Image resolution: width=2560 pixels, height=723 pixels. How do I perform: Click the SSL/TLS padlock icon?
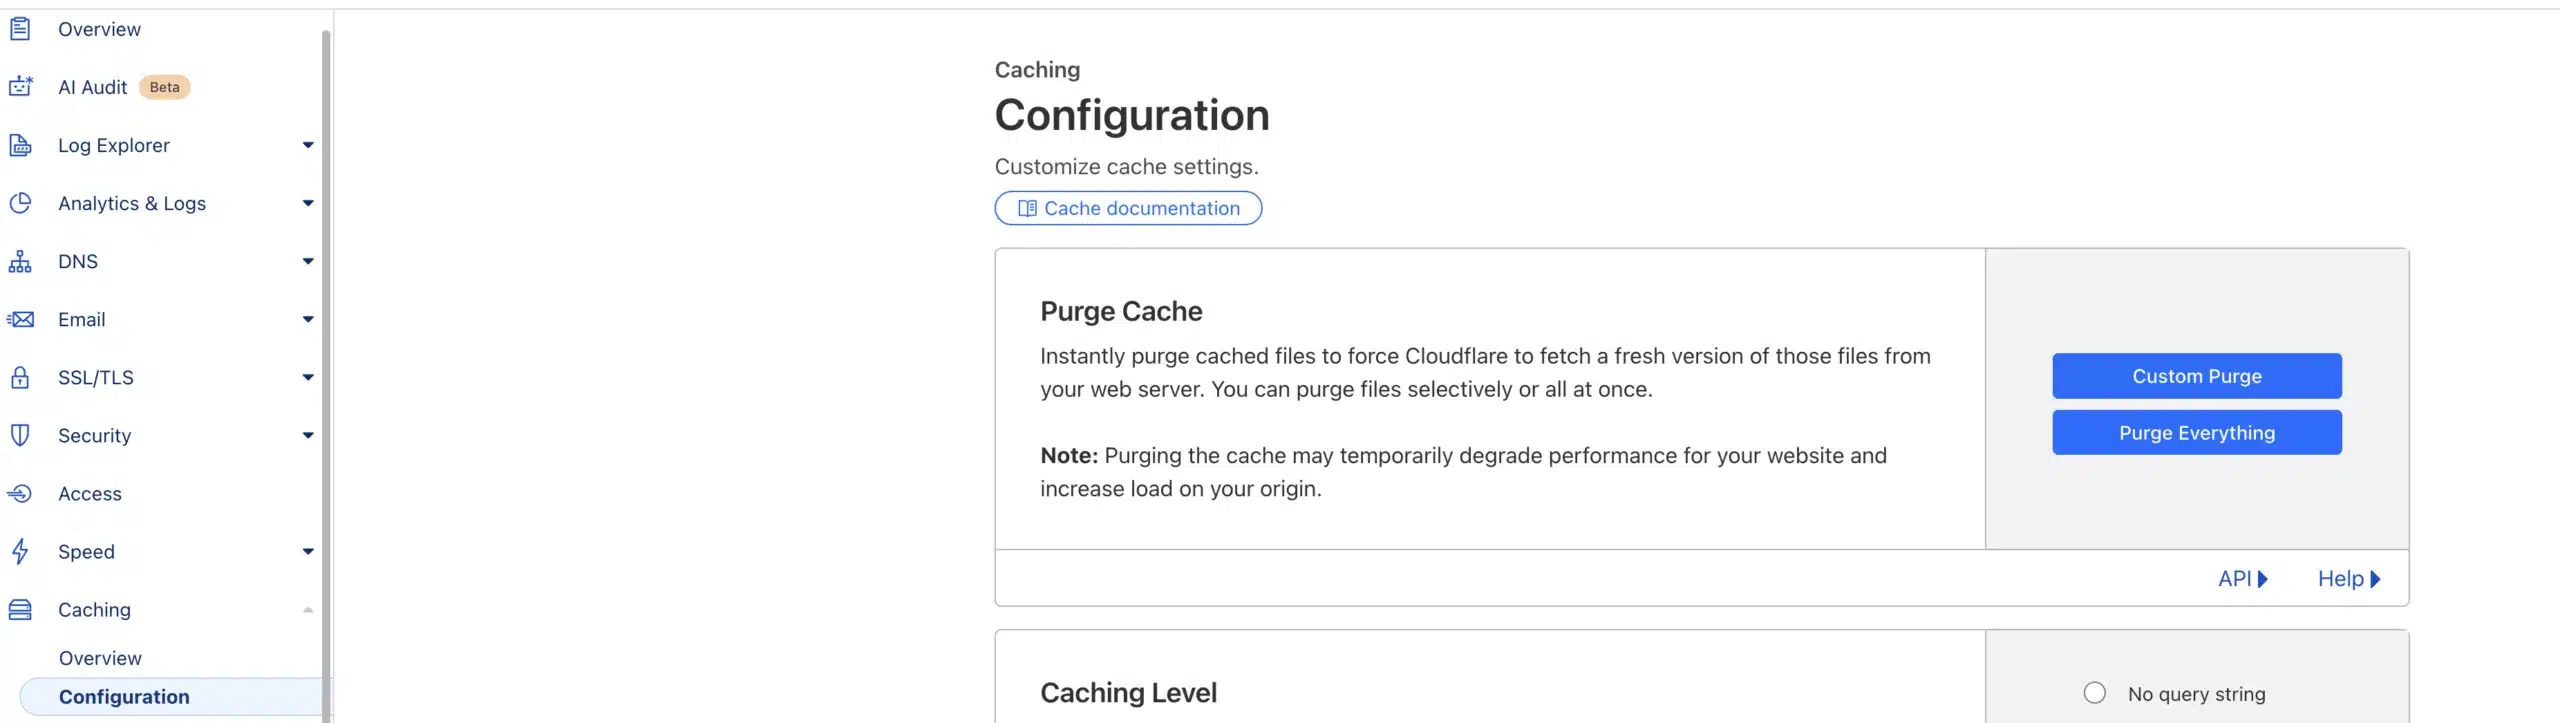[20, 377]
